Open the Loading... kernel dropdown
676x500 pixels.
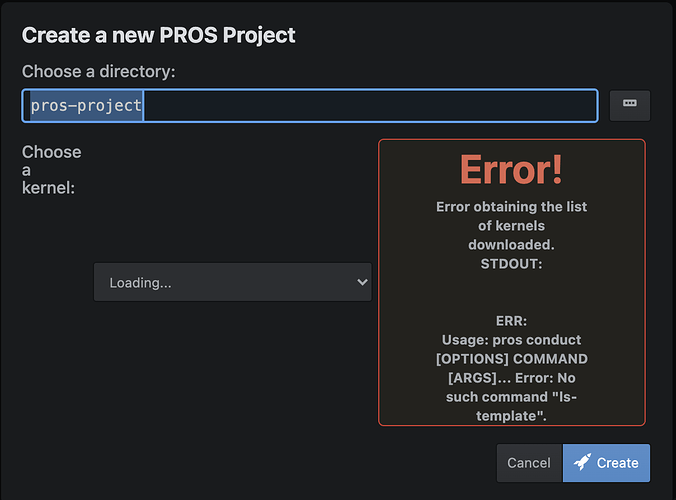(x=232, y=282)
